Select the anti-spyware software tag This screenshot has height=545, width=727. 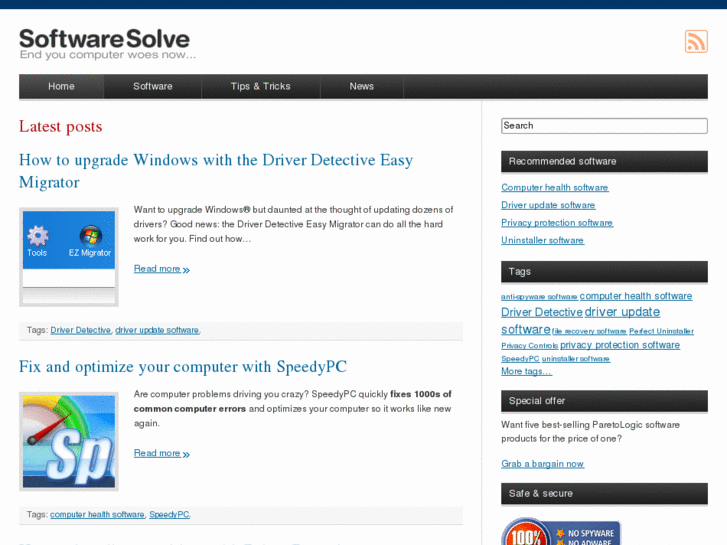(x=539, y=296)
